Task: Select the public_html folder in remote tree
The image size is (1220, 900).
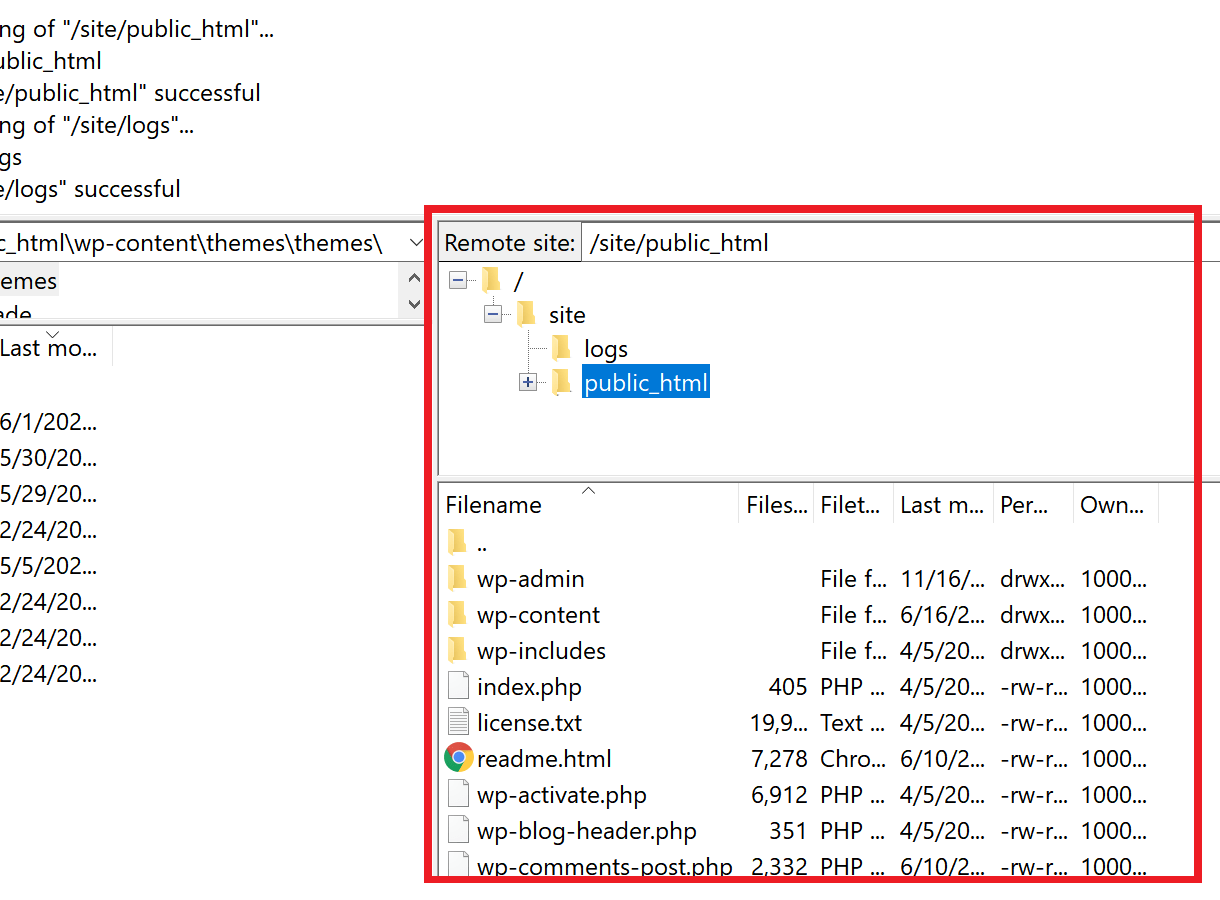Action: tap(646, 382)
